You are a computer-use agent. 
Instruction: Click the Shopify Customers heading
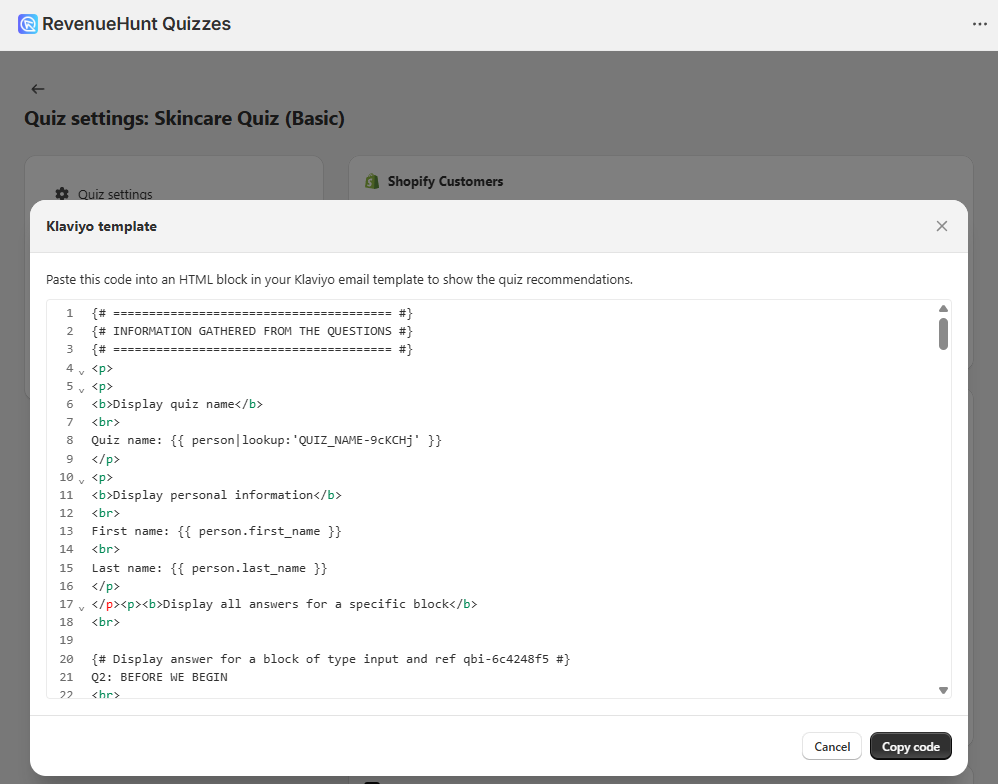(446, 181)
